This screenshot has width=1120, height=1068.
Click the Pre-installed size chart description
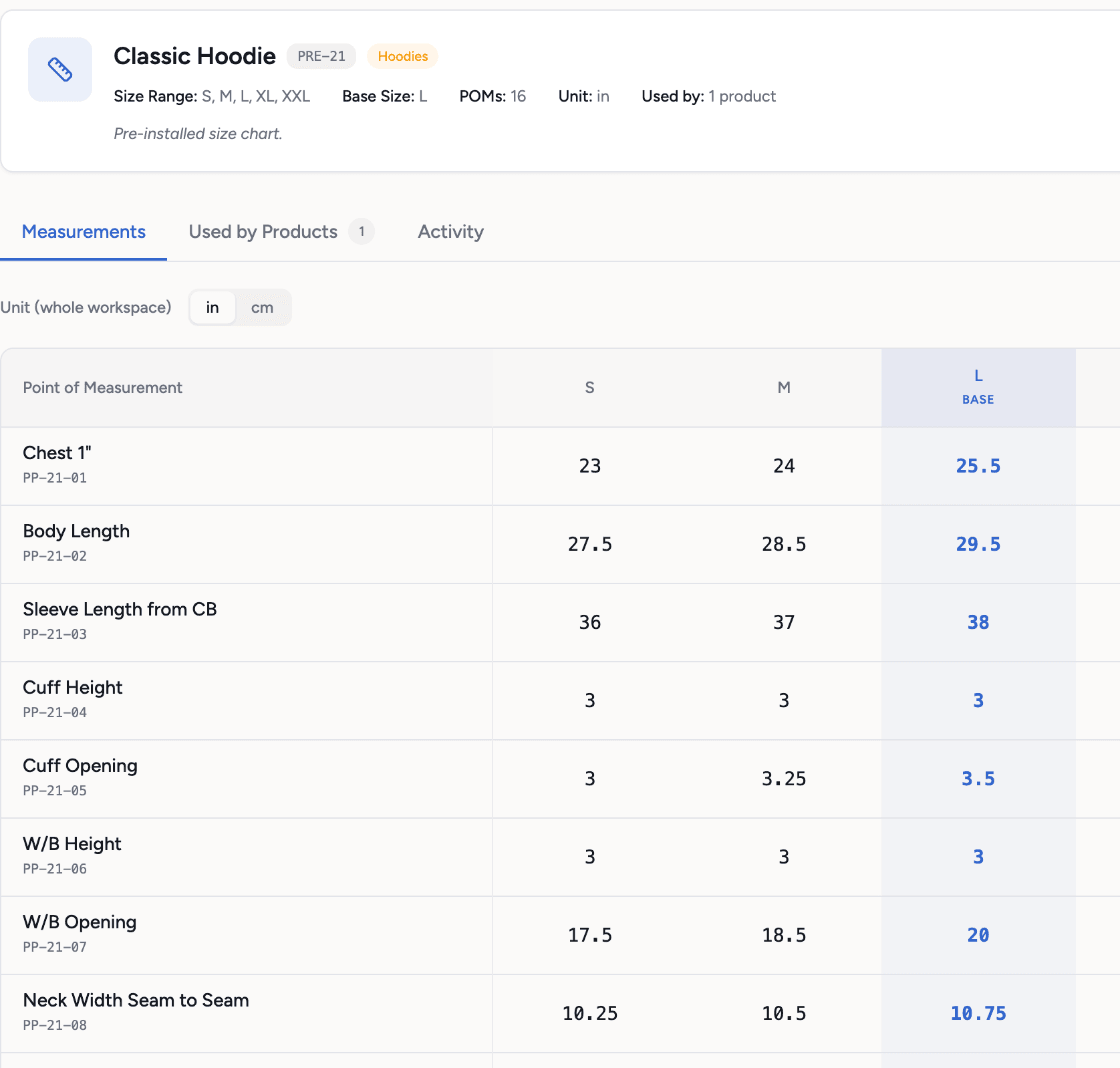pyautogui.click(x=198, y=134)
